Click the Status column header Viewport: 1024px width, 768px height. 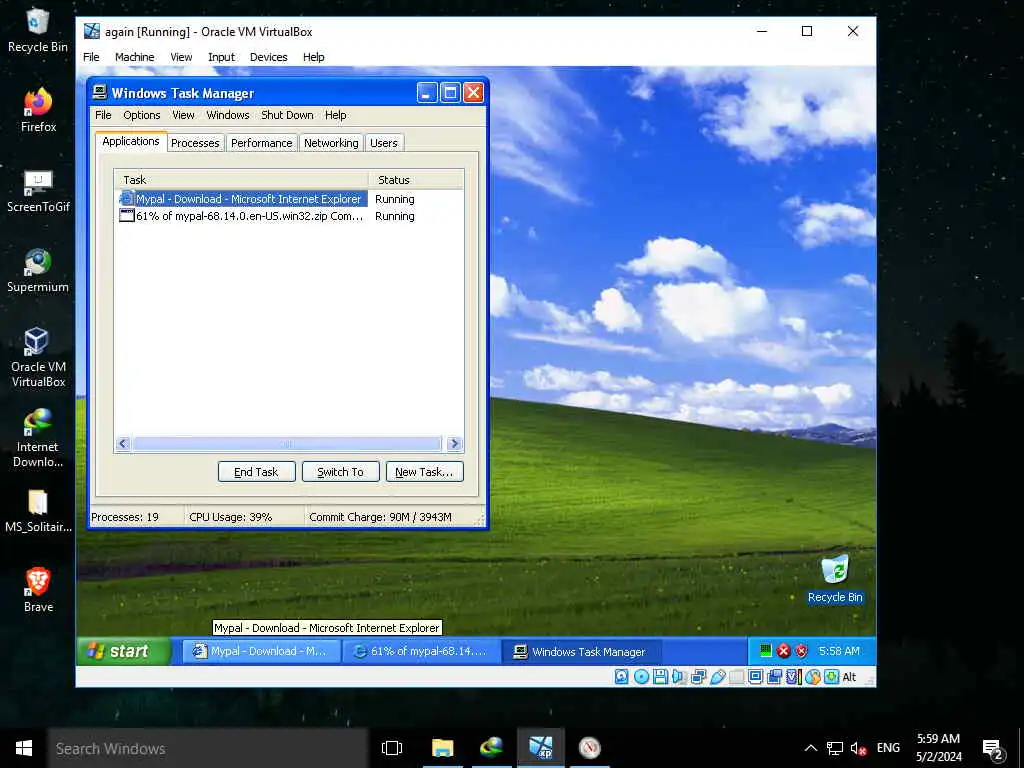(x=416, y=180)
